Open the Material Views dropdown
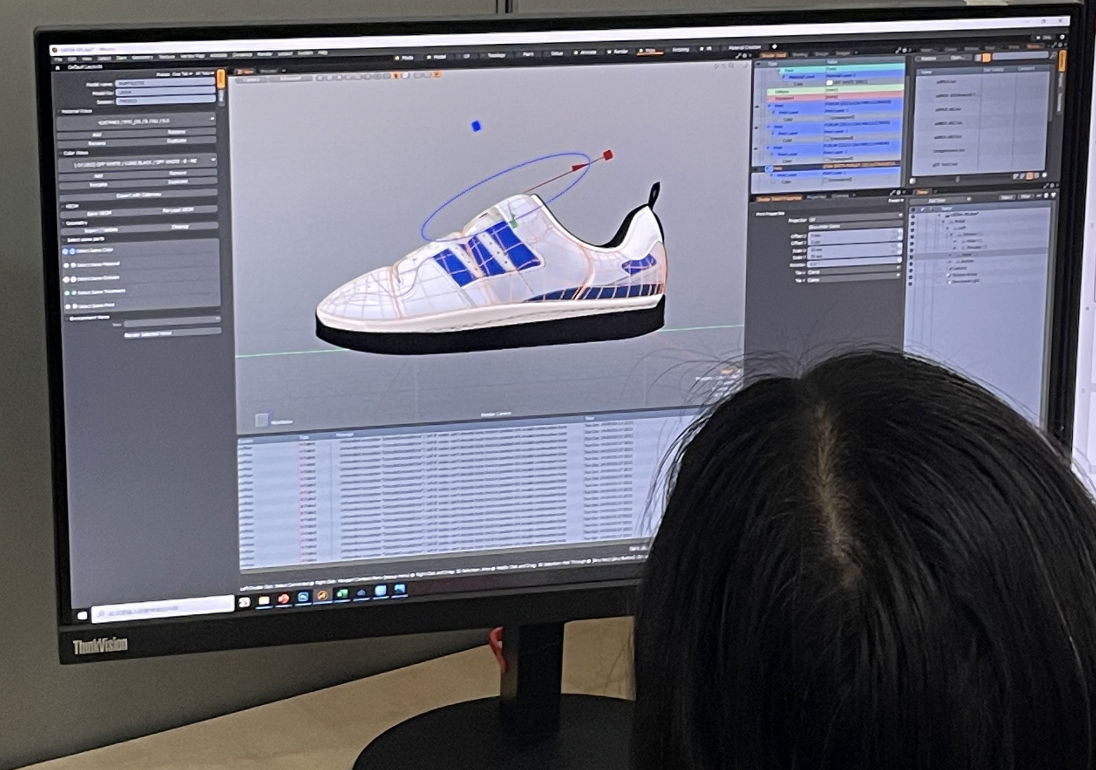This screenshot has width=1096, height=770. point(136,122)
